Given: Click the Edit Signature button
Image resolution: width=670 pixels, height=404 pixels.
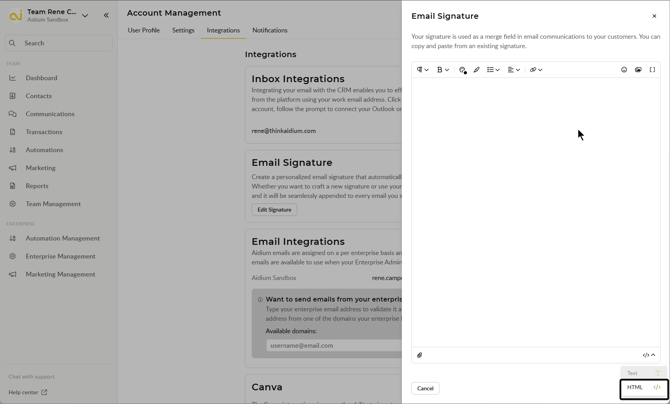Looking at the screenshot, I should [274, 210].
